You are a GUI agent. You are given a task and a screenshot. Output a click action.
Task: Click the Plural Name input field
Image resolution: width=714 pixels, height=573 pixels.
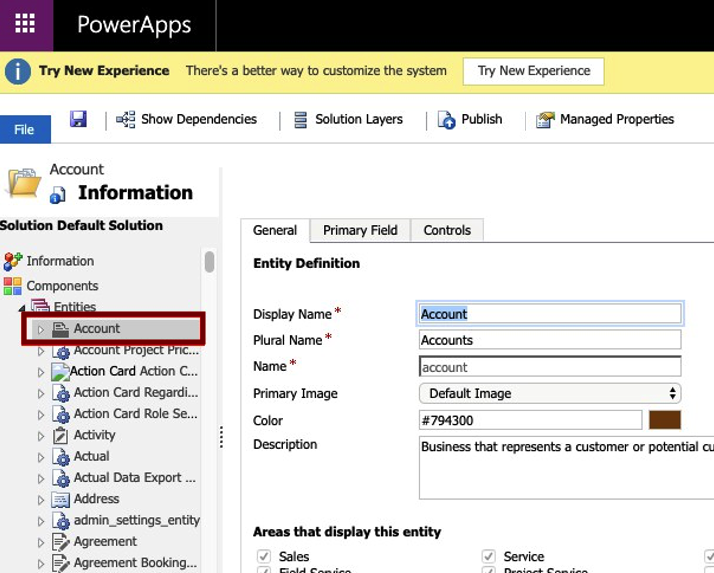(550, 340)
